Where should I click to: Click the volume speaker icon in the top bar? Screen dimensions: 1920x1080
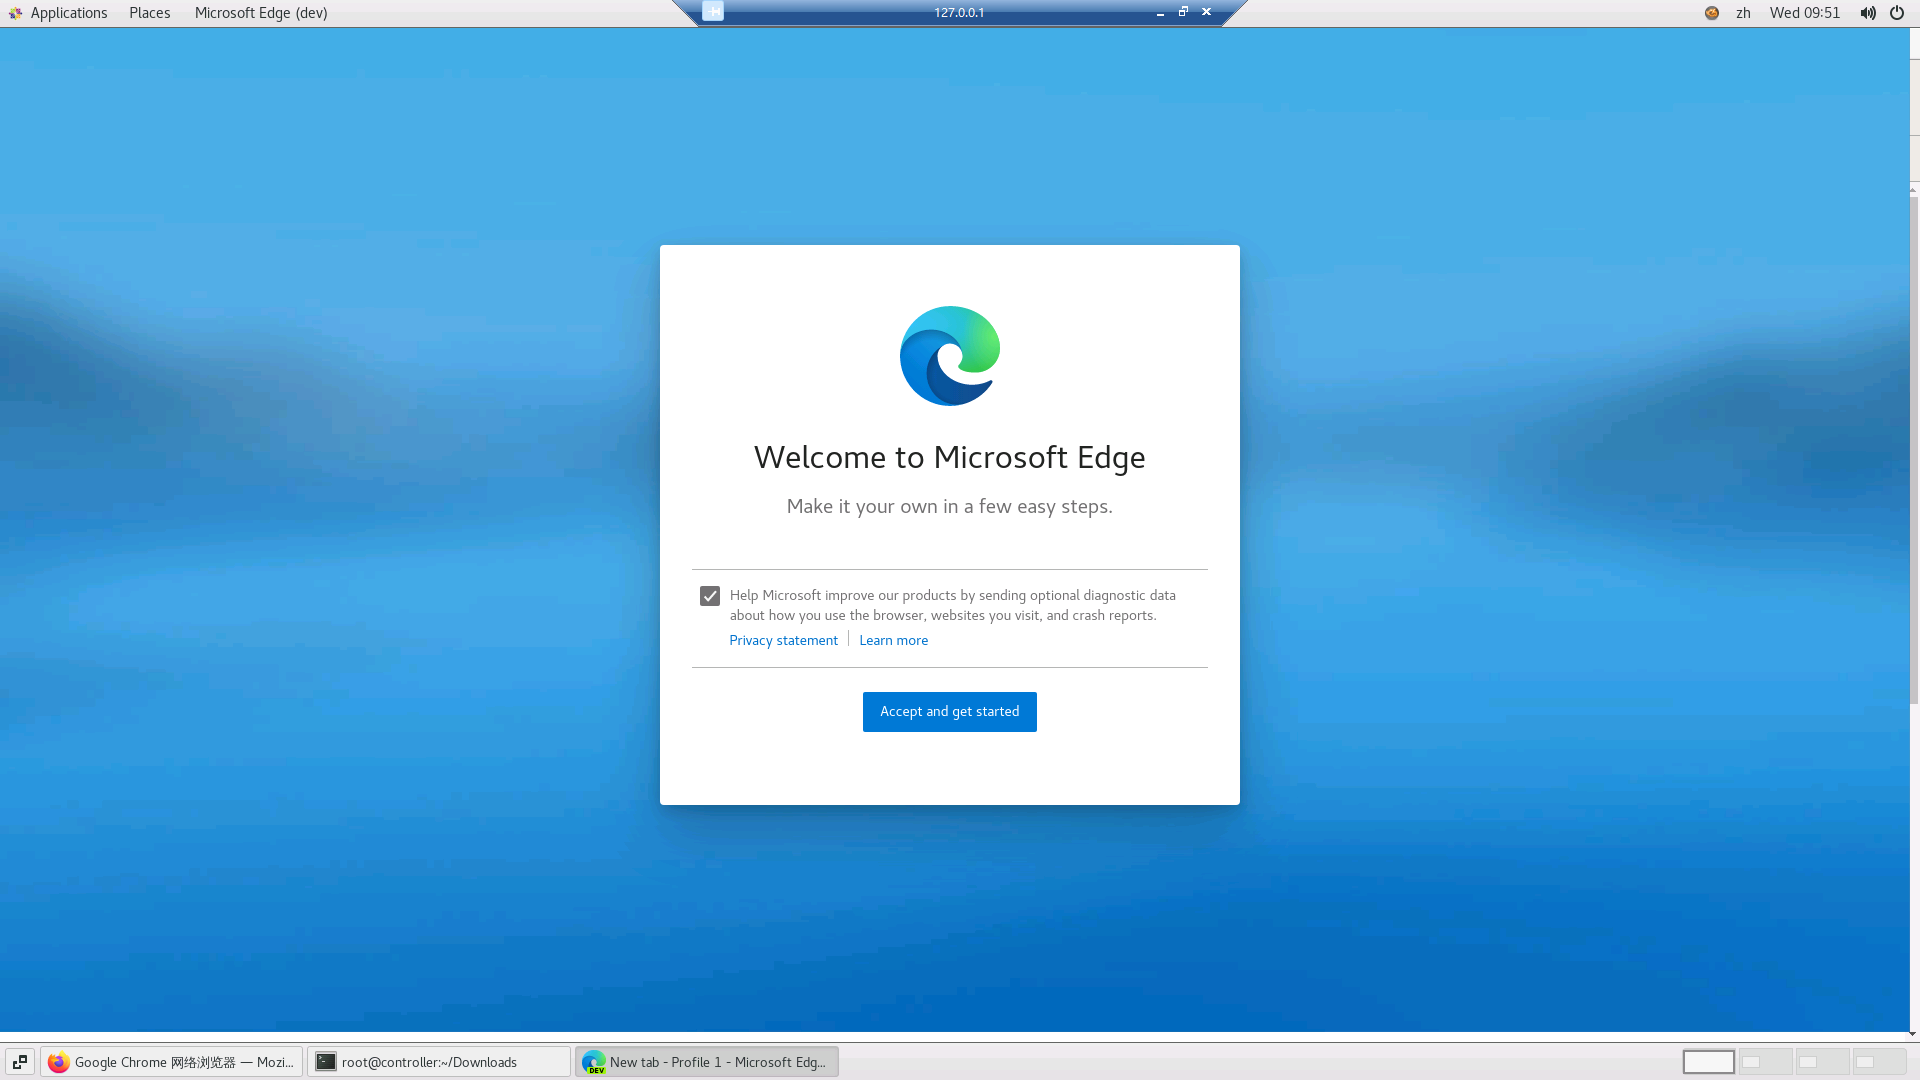pyautogui.click(x=1868, y=13)
